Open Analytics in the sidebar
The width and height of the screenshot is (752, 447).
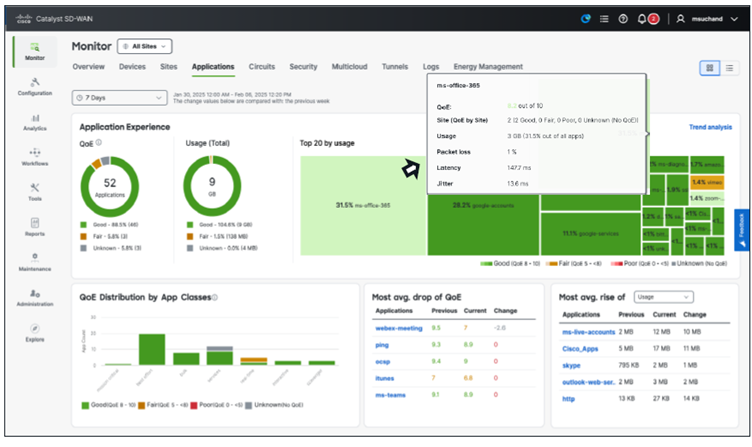point(35,122)
